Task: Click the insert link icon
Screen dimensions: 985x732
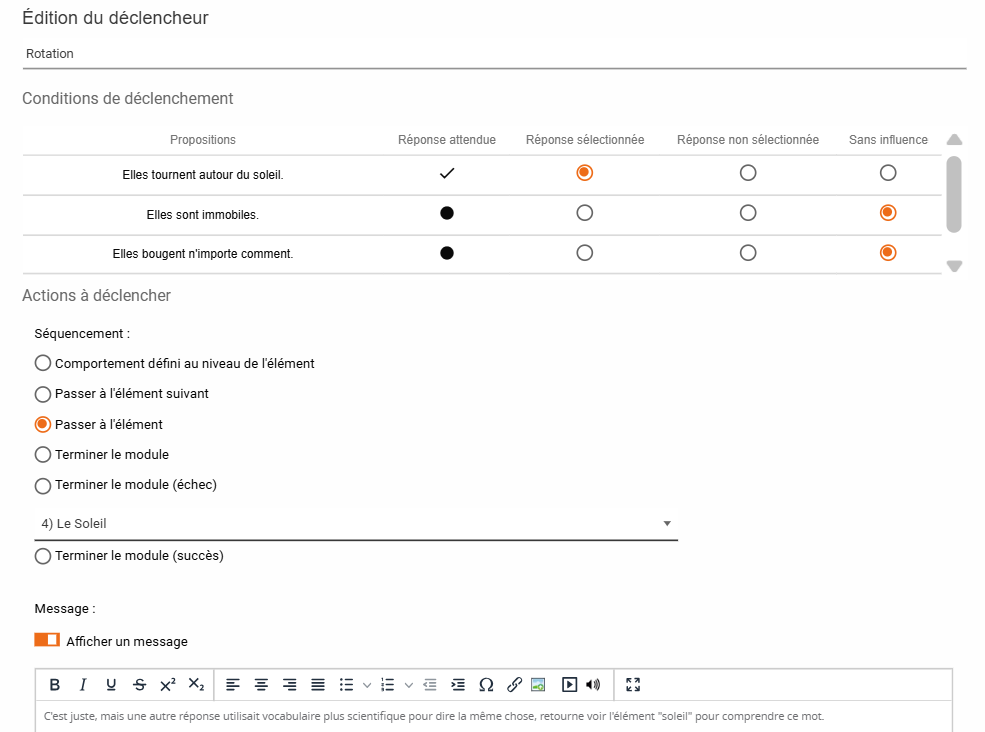Action: (514, 685)
